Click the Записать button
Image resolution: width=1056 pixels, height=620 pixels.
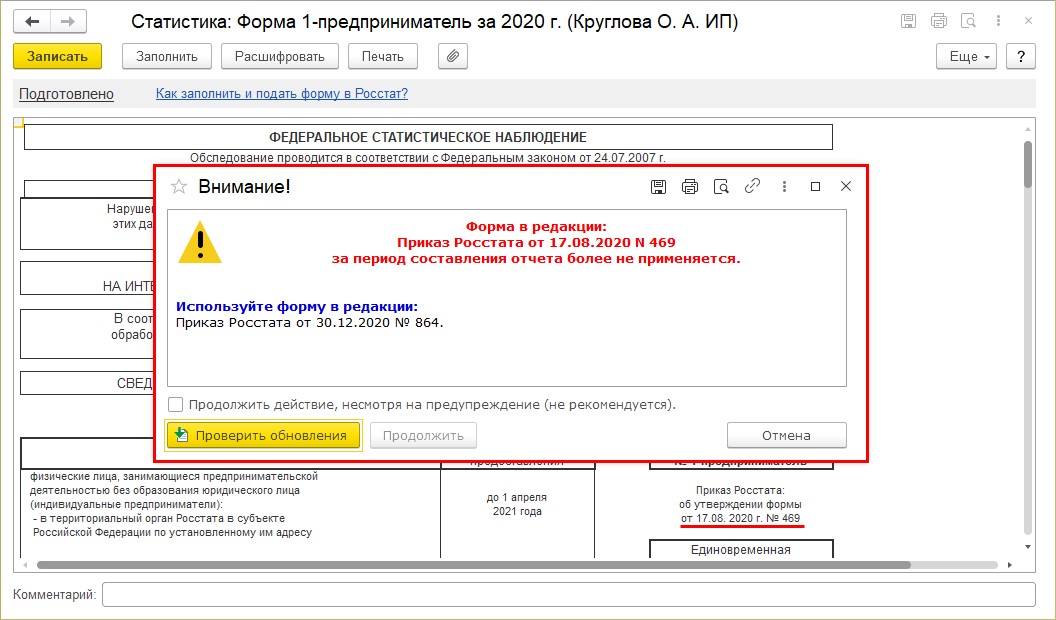(57, 57)
